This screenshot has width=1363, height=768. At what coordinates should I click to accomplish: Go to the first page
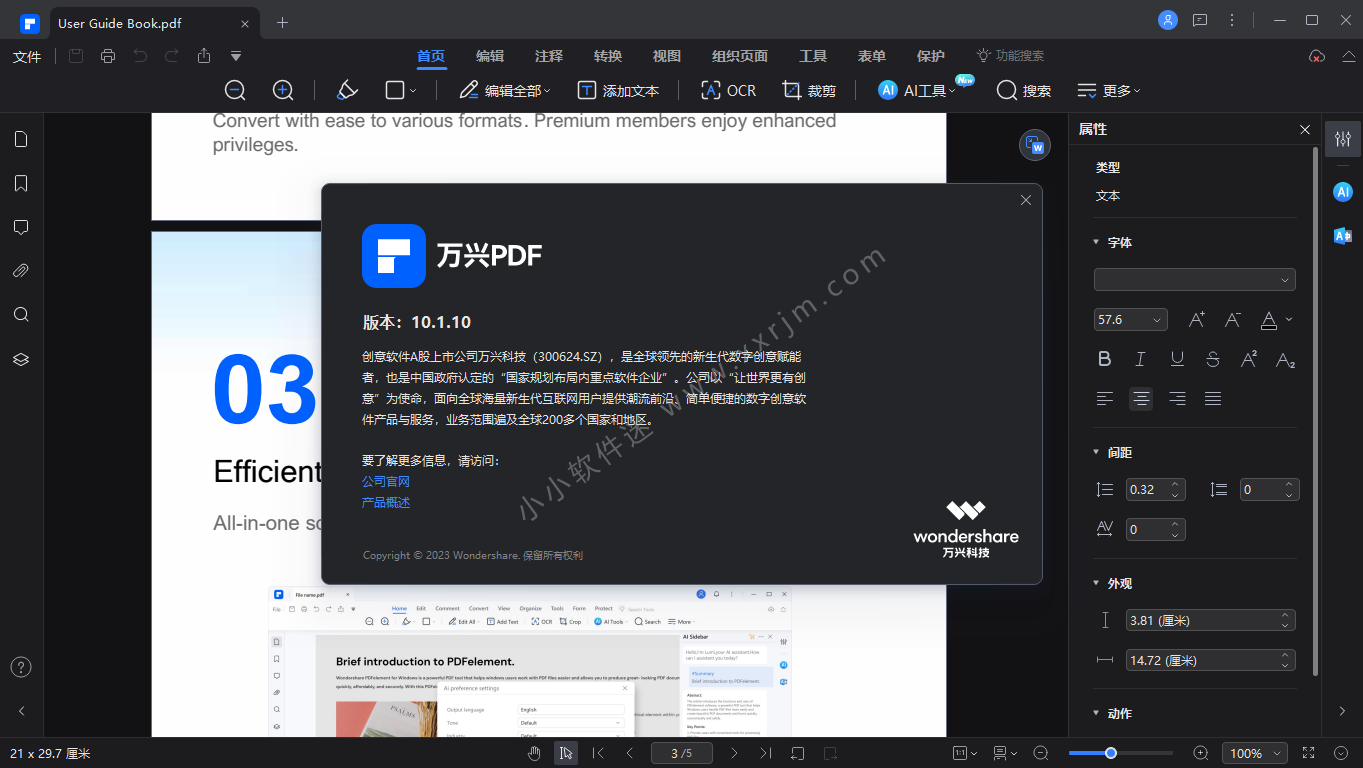click(x=598, y=753)
